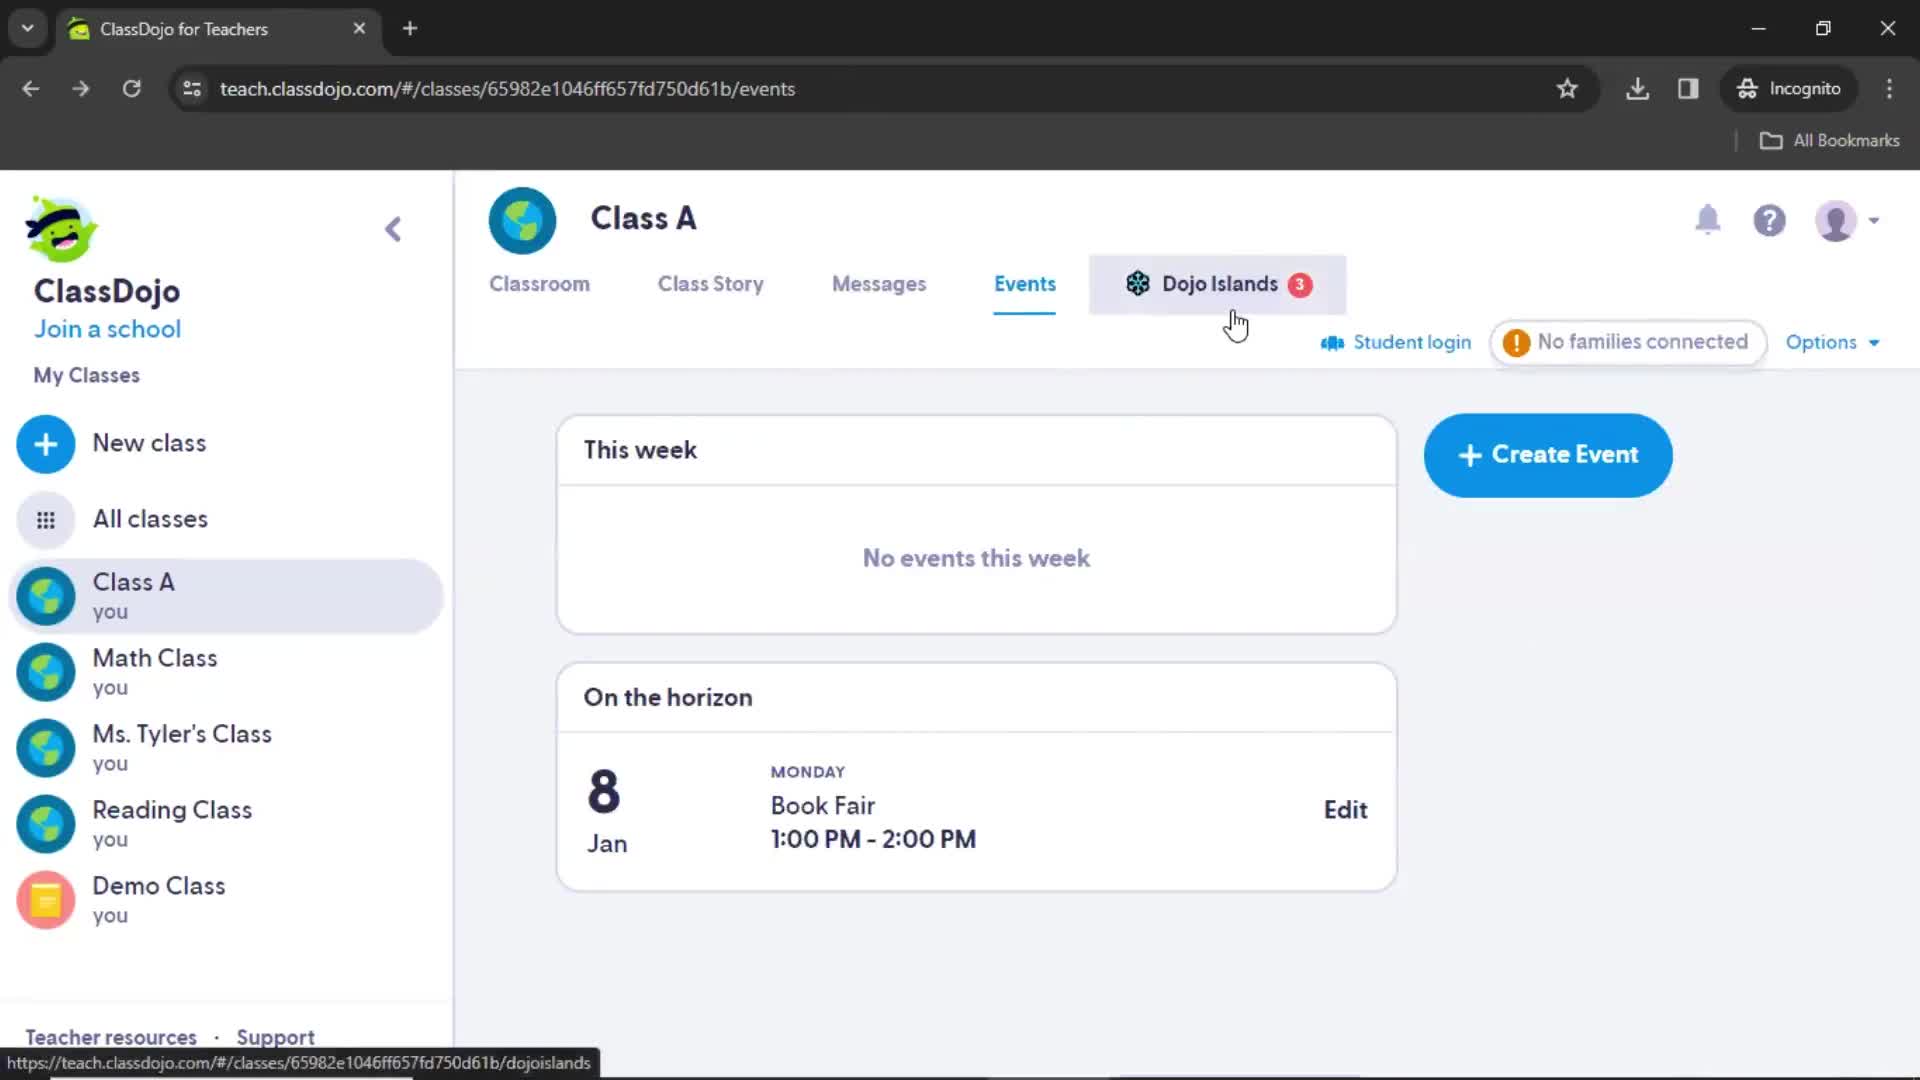Open a new browser tab
Viewport: 1920px width, 1080px height.
tap(410, 29)
